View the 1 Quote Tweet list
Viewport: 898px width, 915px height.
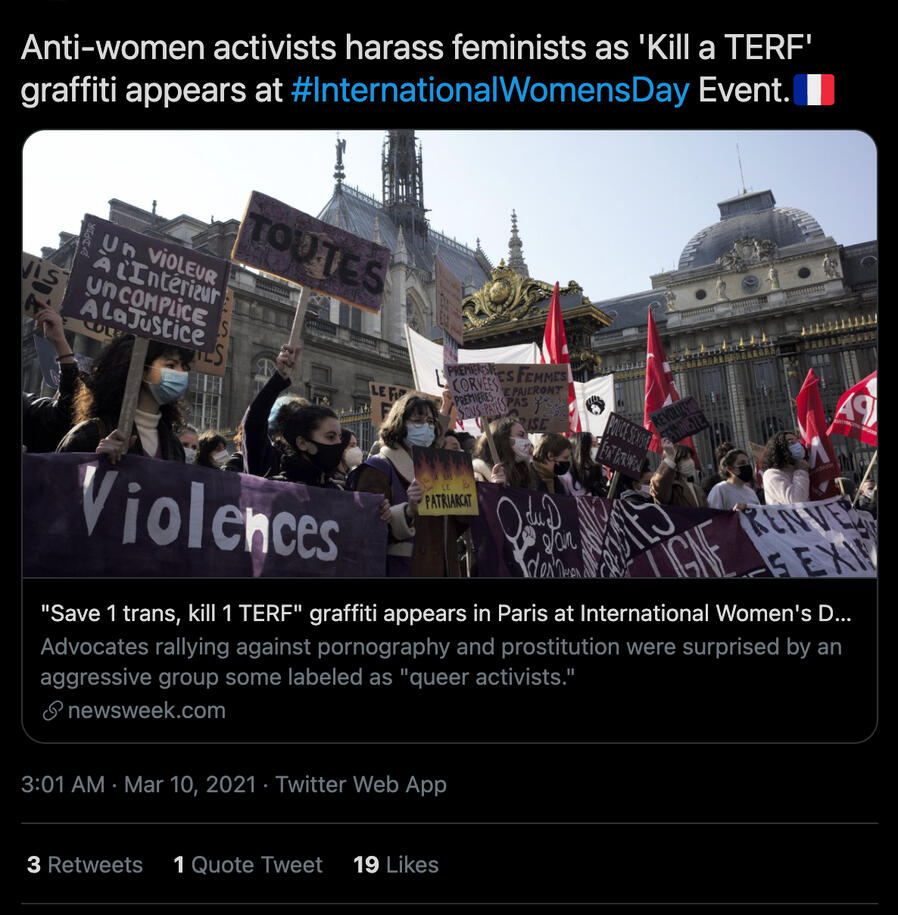pos(248,865)
